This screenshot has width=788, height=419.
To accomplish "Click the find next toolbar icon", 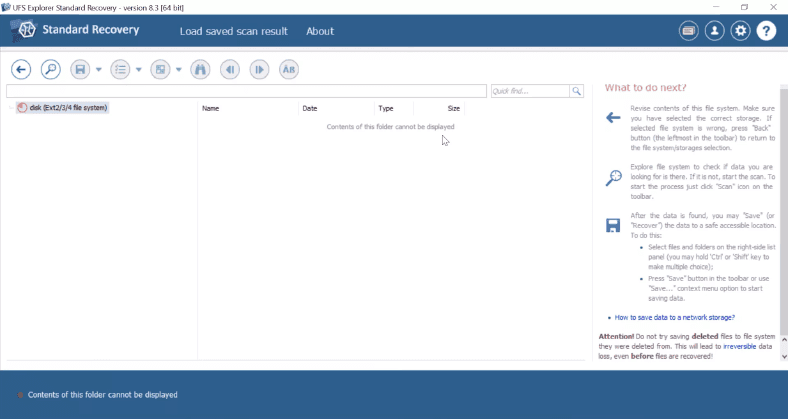I will (x=259, y=69).
